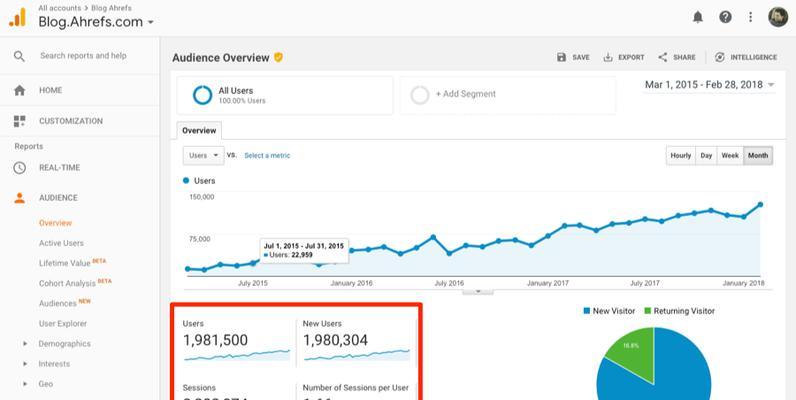Click the first data point on the Users graph
This screenshot has width=796, height=400.
[x=188, y=269]
